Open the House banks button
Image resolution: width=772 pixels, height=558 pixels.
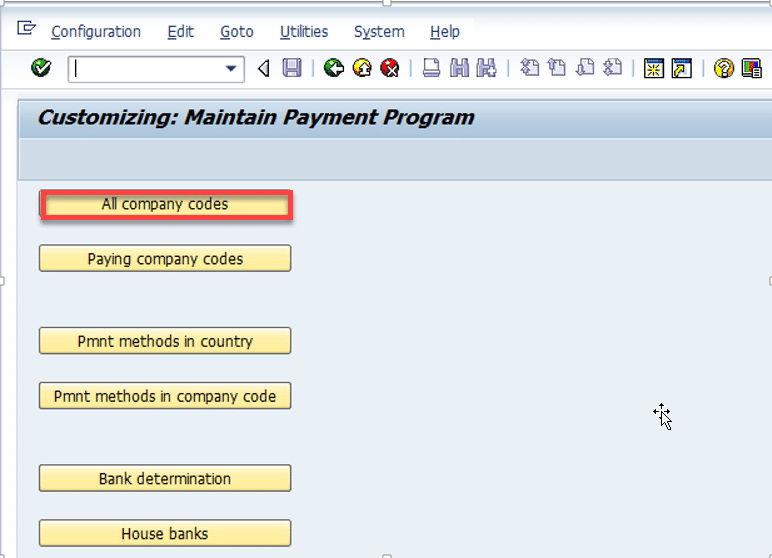[x=165, y=533]
